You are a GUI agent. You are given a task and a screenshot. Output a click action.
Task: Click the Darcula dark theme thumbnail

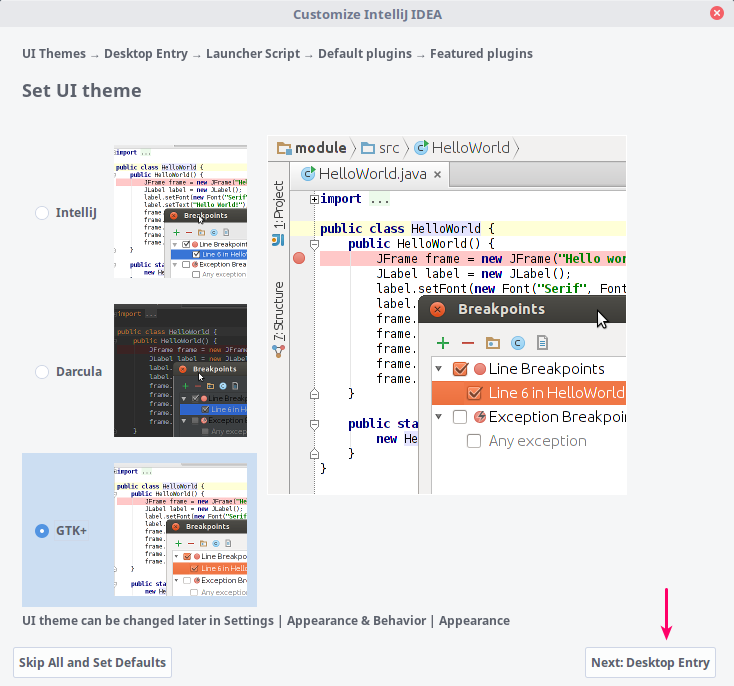coord(180,370)
